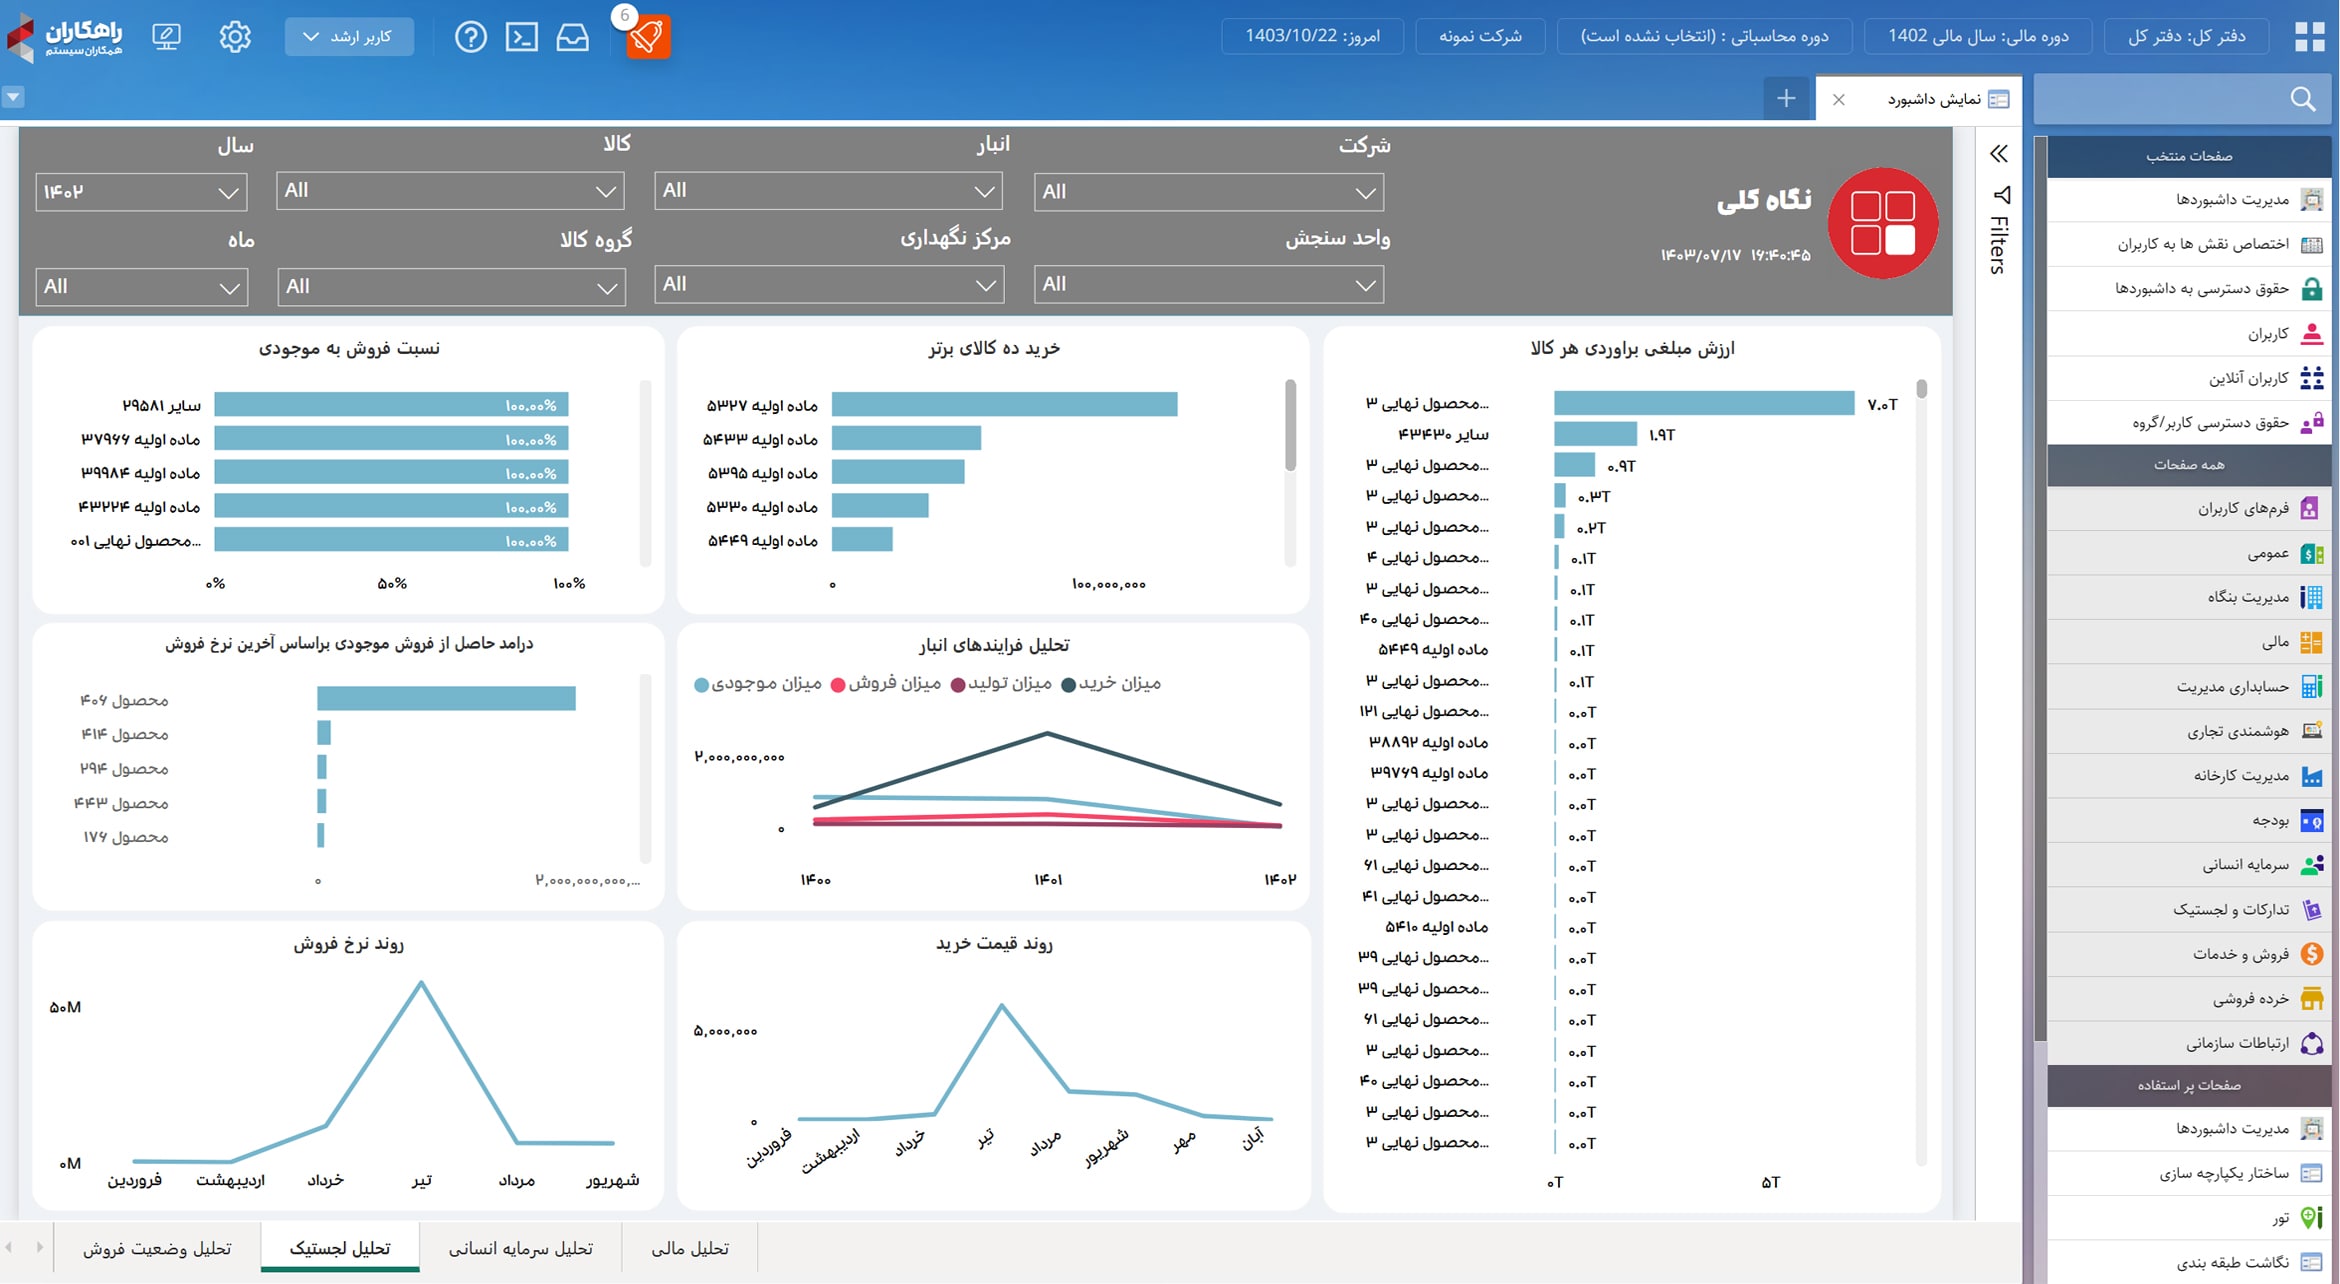The height and width of the screenshot is (1284, 2340).
Task: Switch to تحلیل مالی tab
Action: (690, 1248)
